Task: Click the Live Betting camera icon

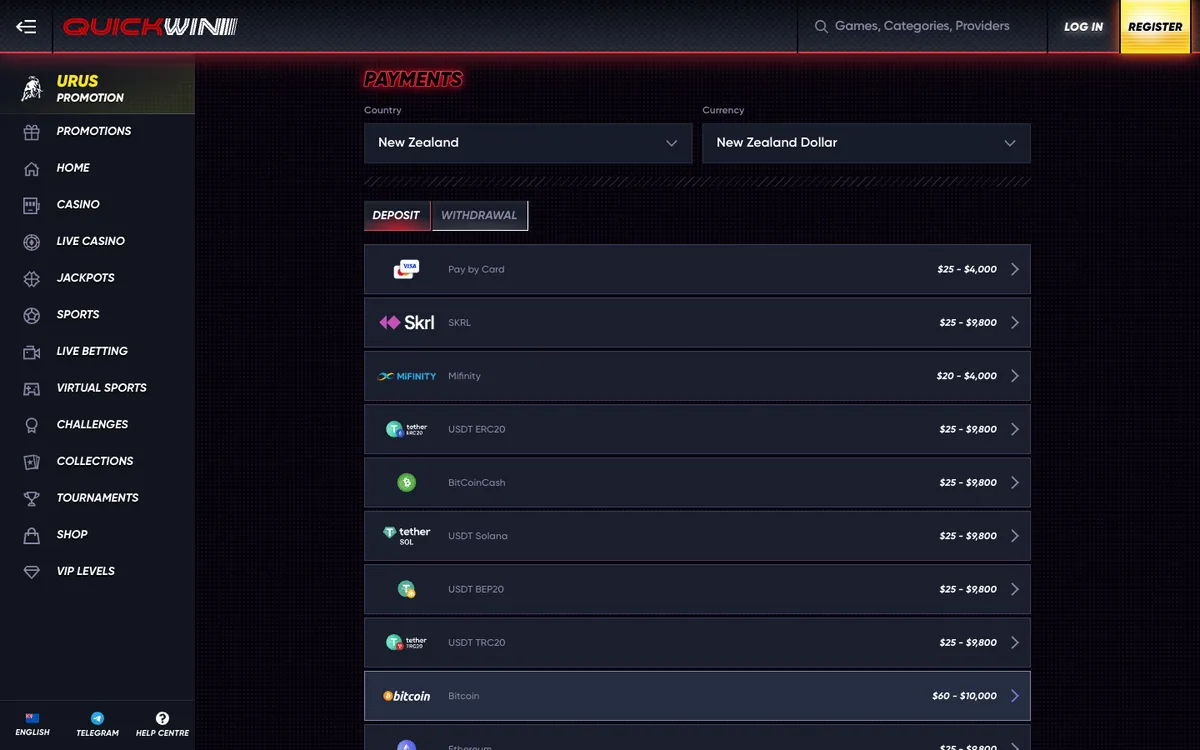Action: [32, 351]
